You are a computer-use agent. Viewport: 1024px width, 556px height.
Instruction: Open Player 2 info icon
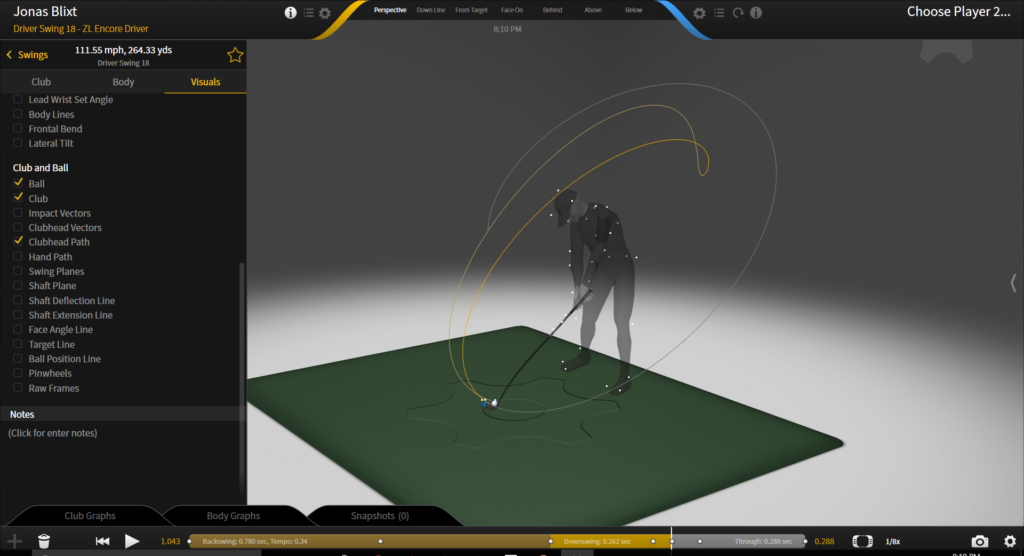tap(756, 12)
